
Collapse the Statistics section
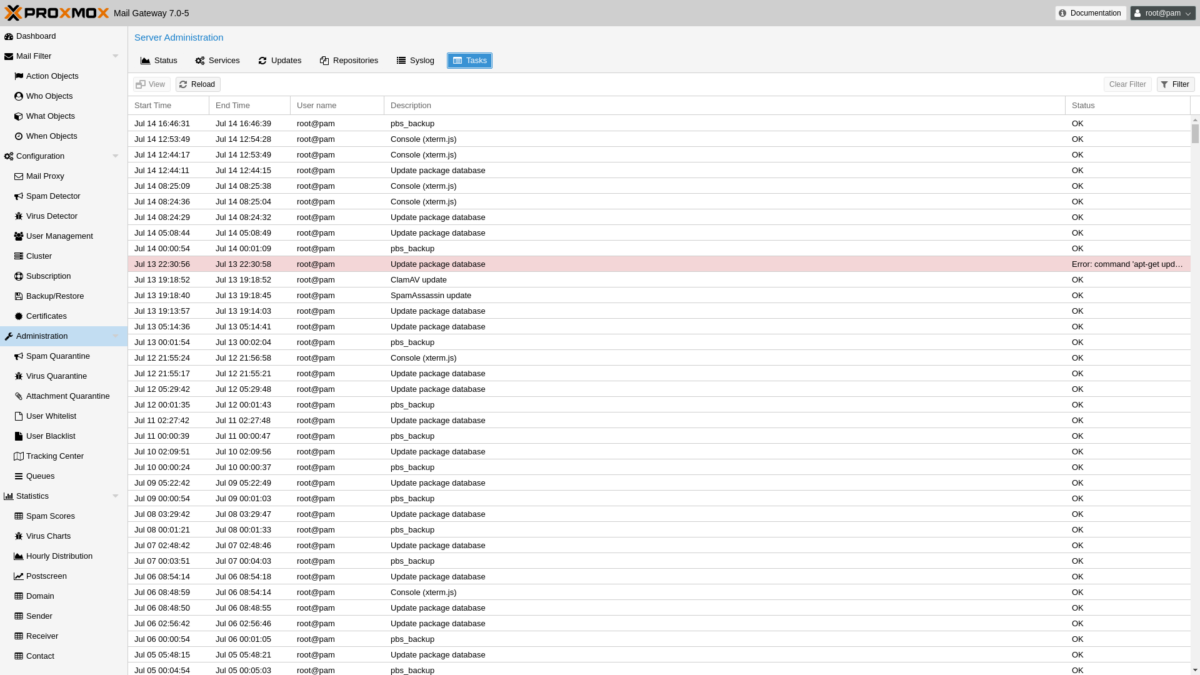[x=115, y=496]
